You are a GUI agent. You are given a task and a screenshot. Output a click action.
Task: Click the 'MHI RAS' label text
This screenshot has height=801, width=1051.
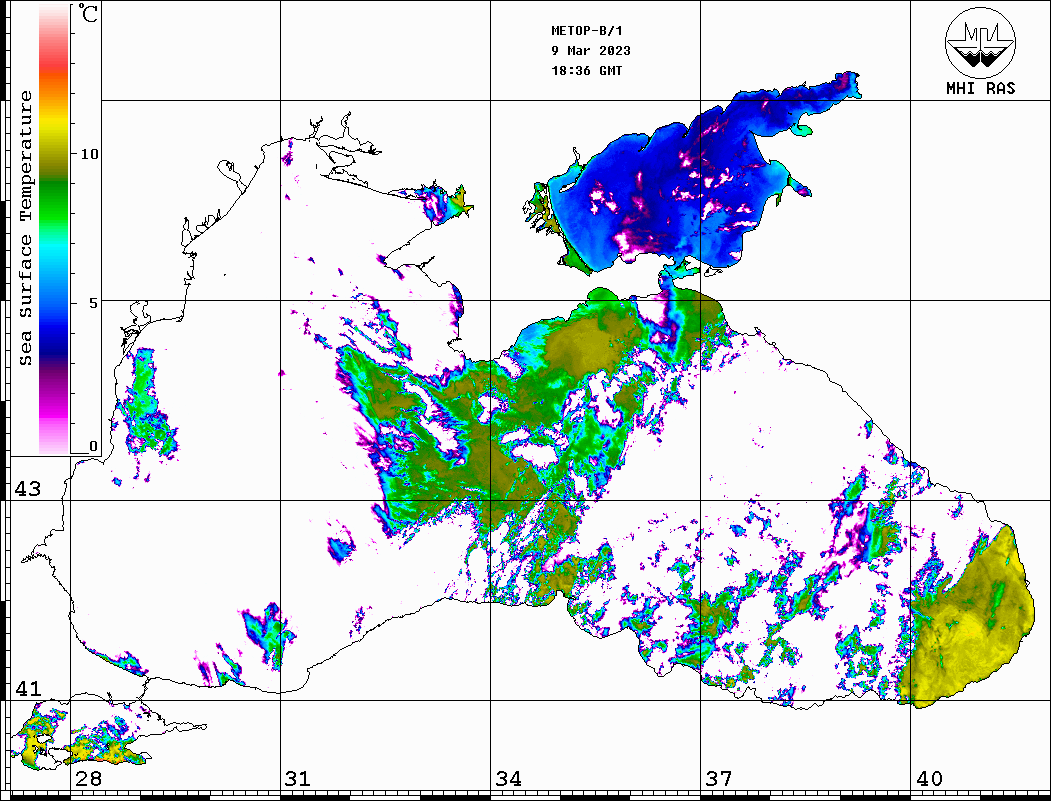[x=981, y=88]
